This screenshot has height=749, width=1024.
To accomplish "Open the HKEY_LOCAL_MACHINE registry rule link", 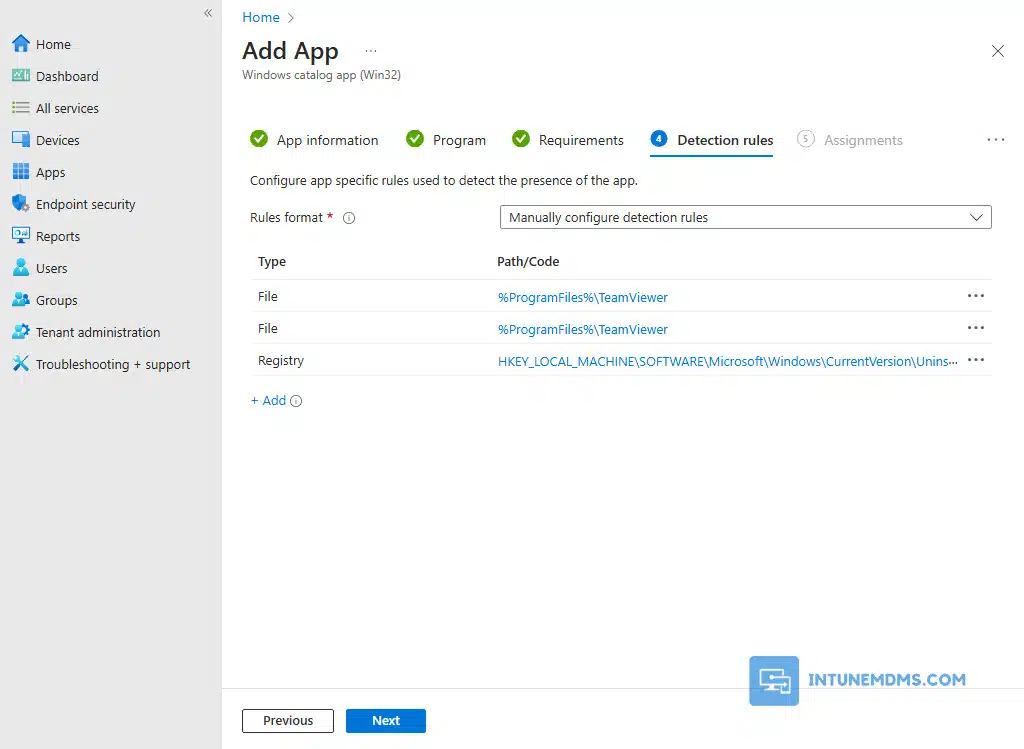I will pos(728,361).
